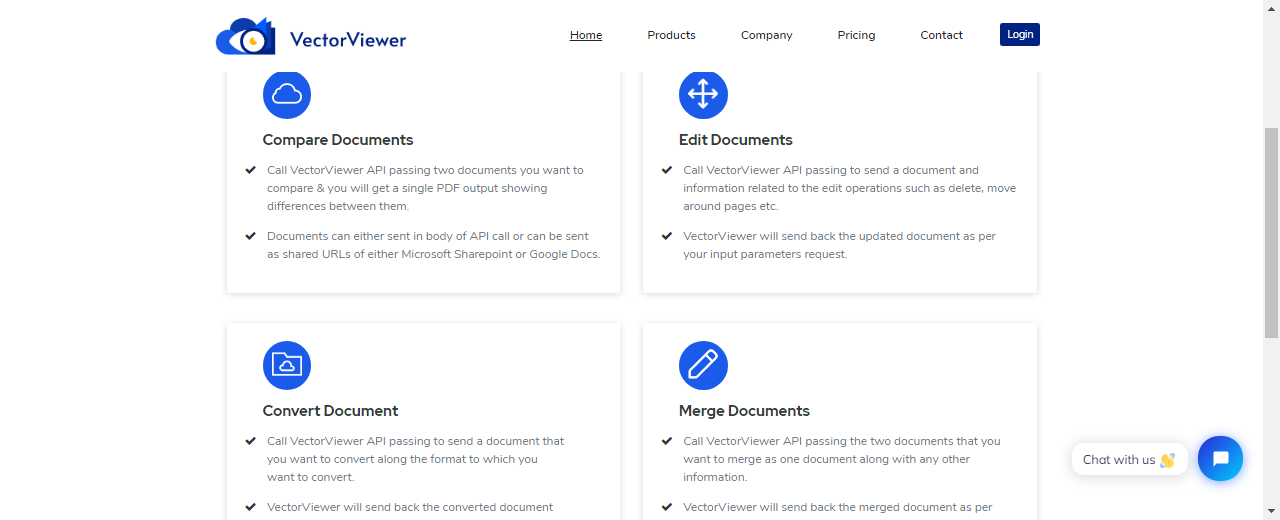Click the page's vertical scrollbar thumb
Screen dimensions: 1280x520
1271,230
